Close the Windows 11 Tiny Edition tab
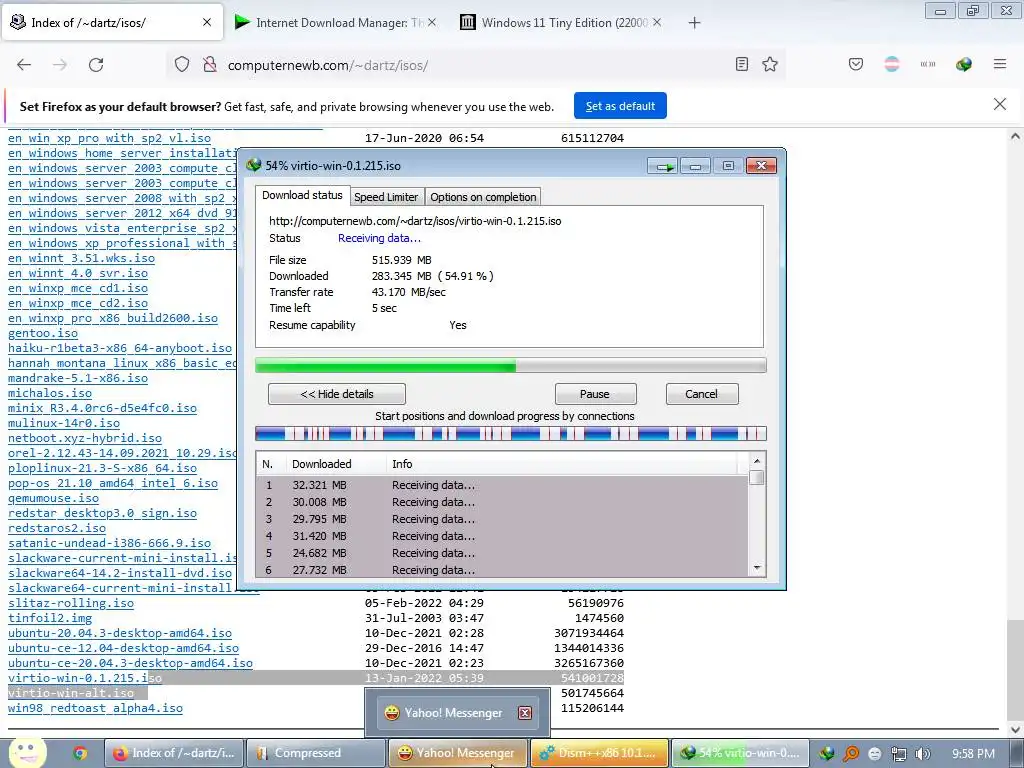The height and width of the screenshot is (768, 1024). [x=657, y=22]
